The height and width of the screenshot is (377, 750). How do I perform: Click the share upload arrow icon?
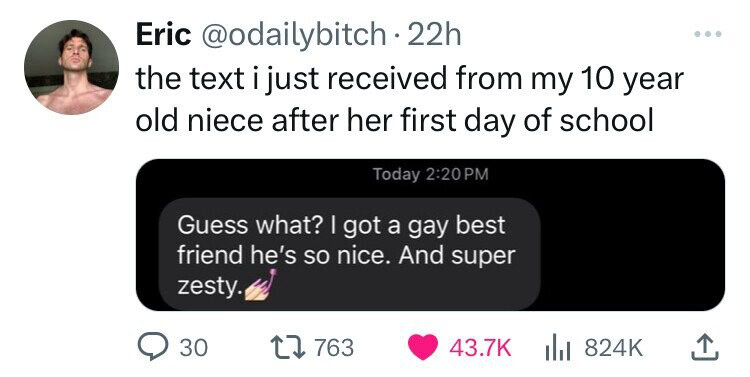706,347
